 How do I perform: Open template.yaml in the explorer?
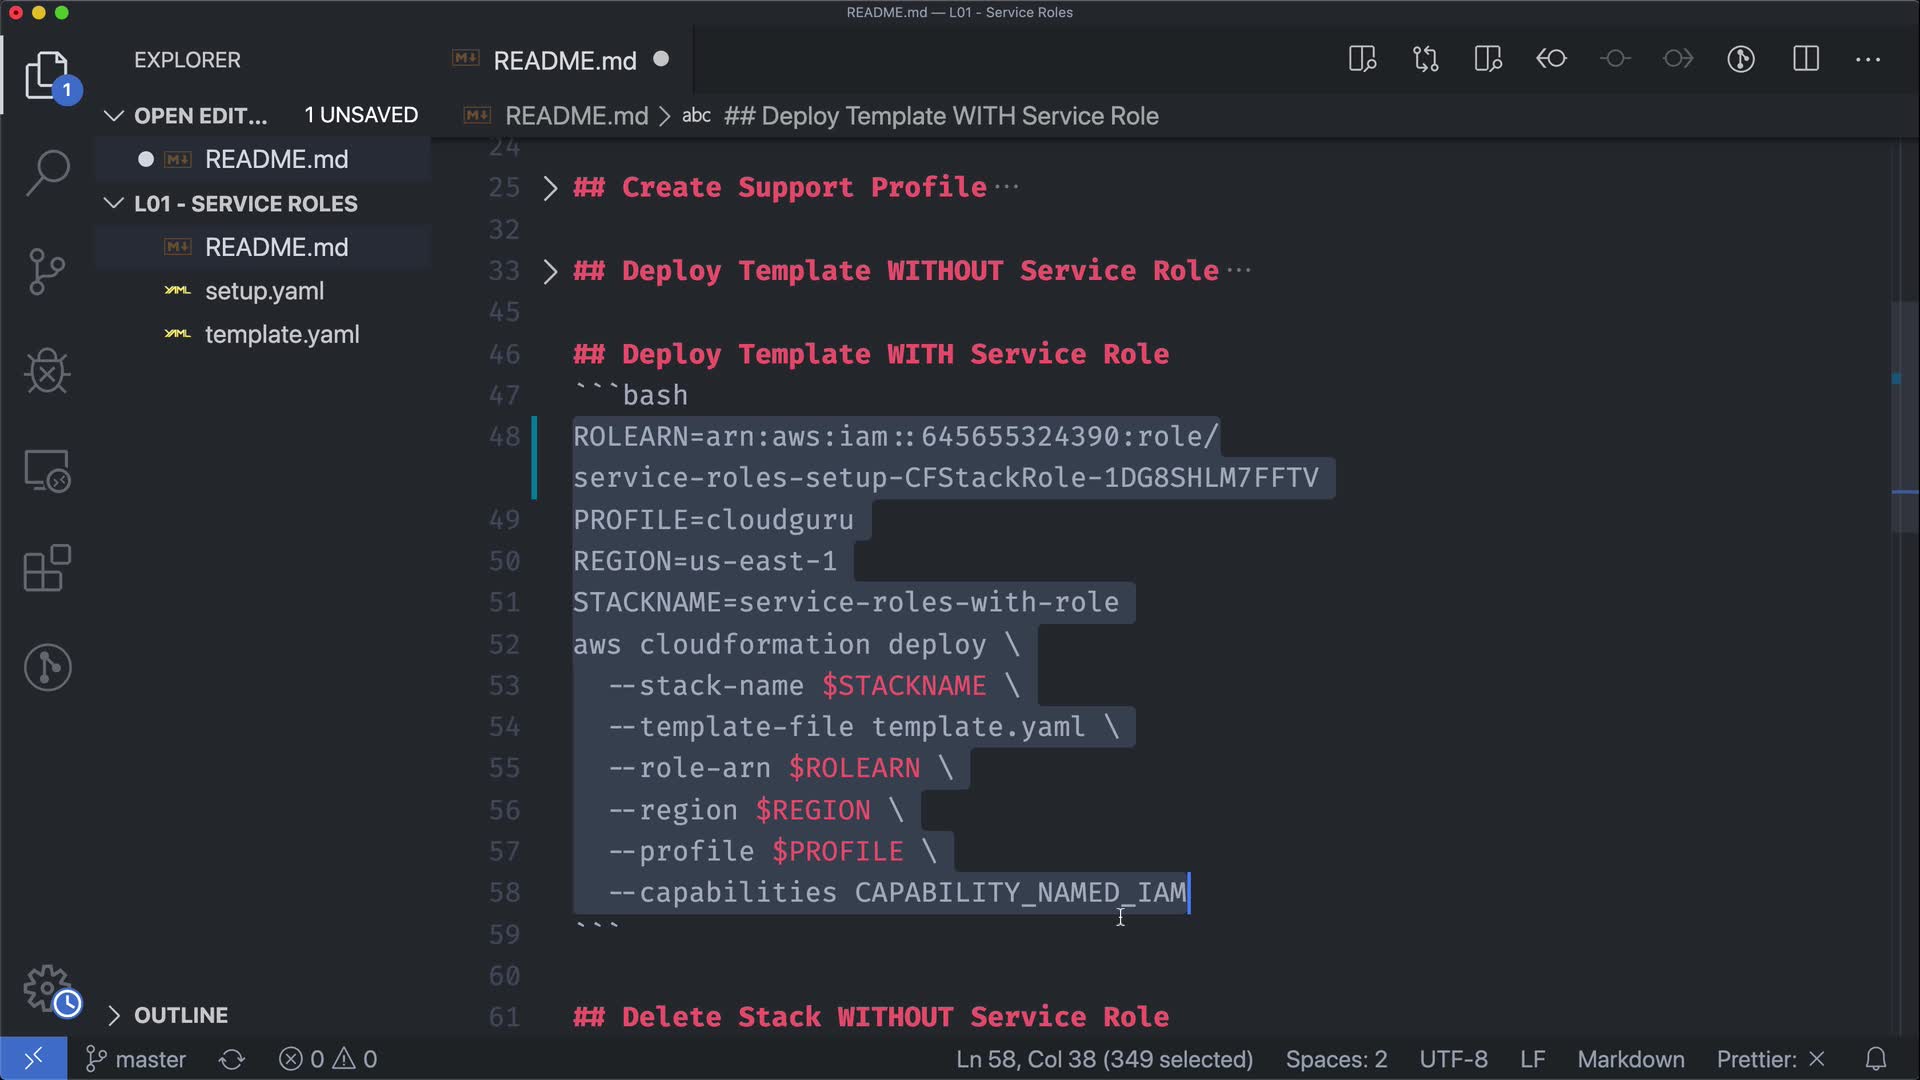point(281,335)
